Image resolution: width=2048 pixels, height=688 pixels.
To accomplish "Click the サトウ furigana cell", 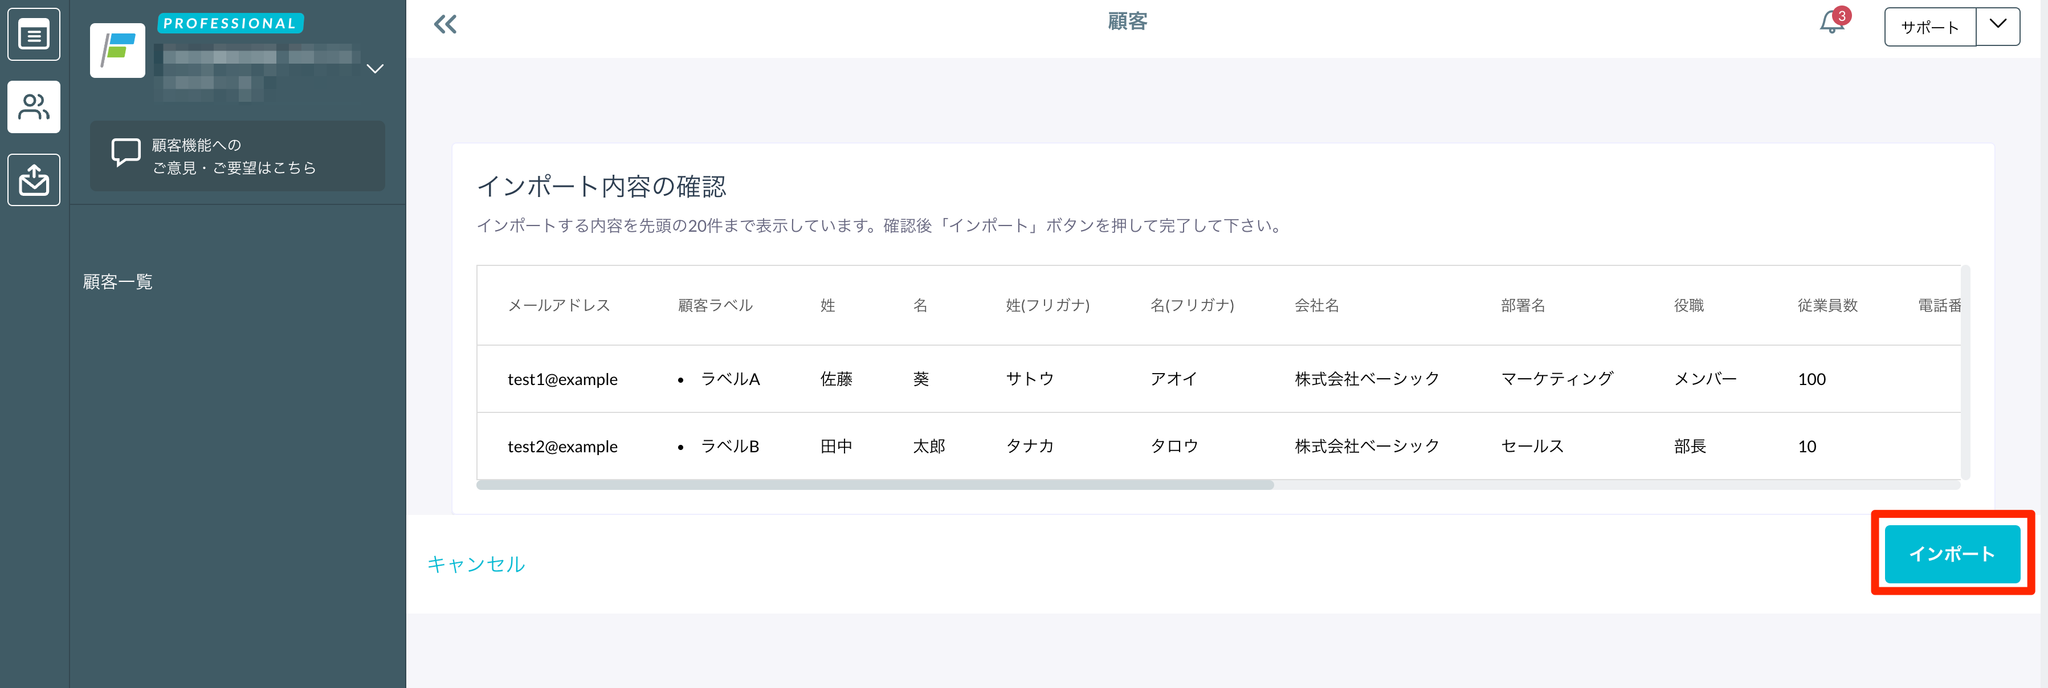I will [x=1030, y=379].
